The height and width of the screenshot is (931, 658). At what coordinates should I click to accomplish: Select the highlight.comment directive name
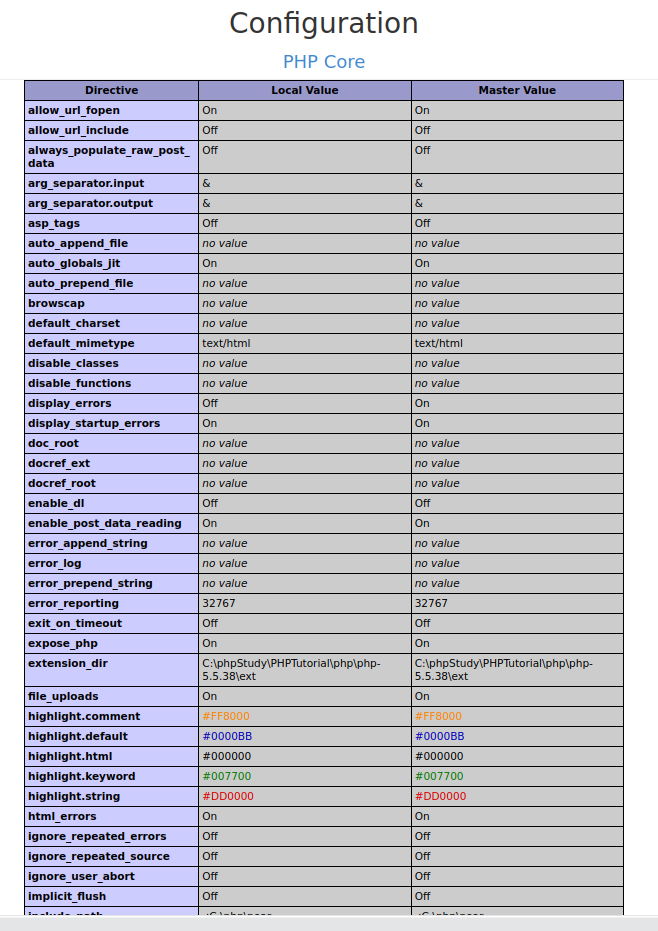click(84, 717)
